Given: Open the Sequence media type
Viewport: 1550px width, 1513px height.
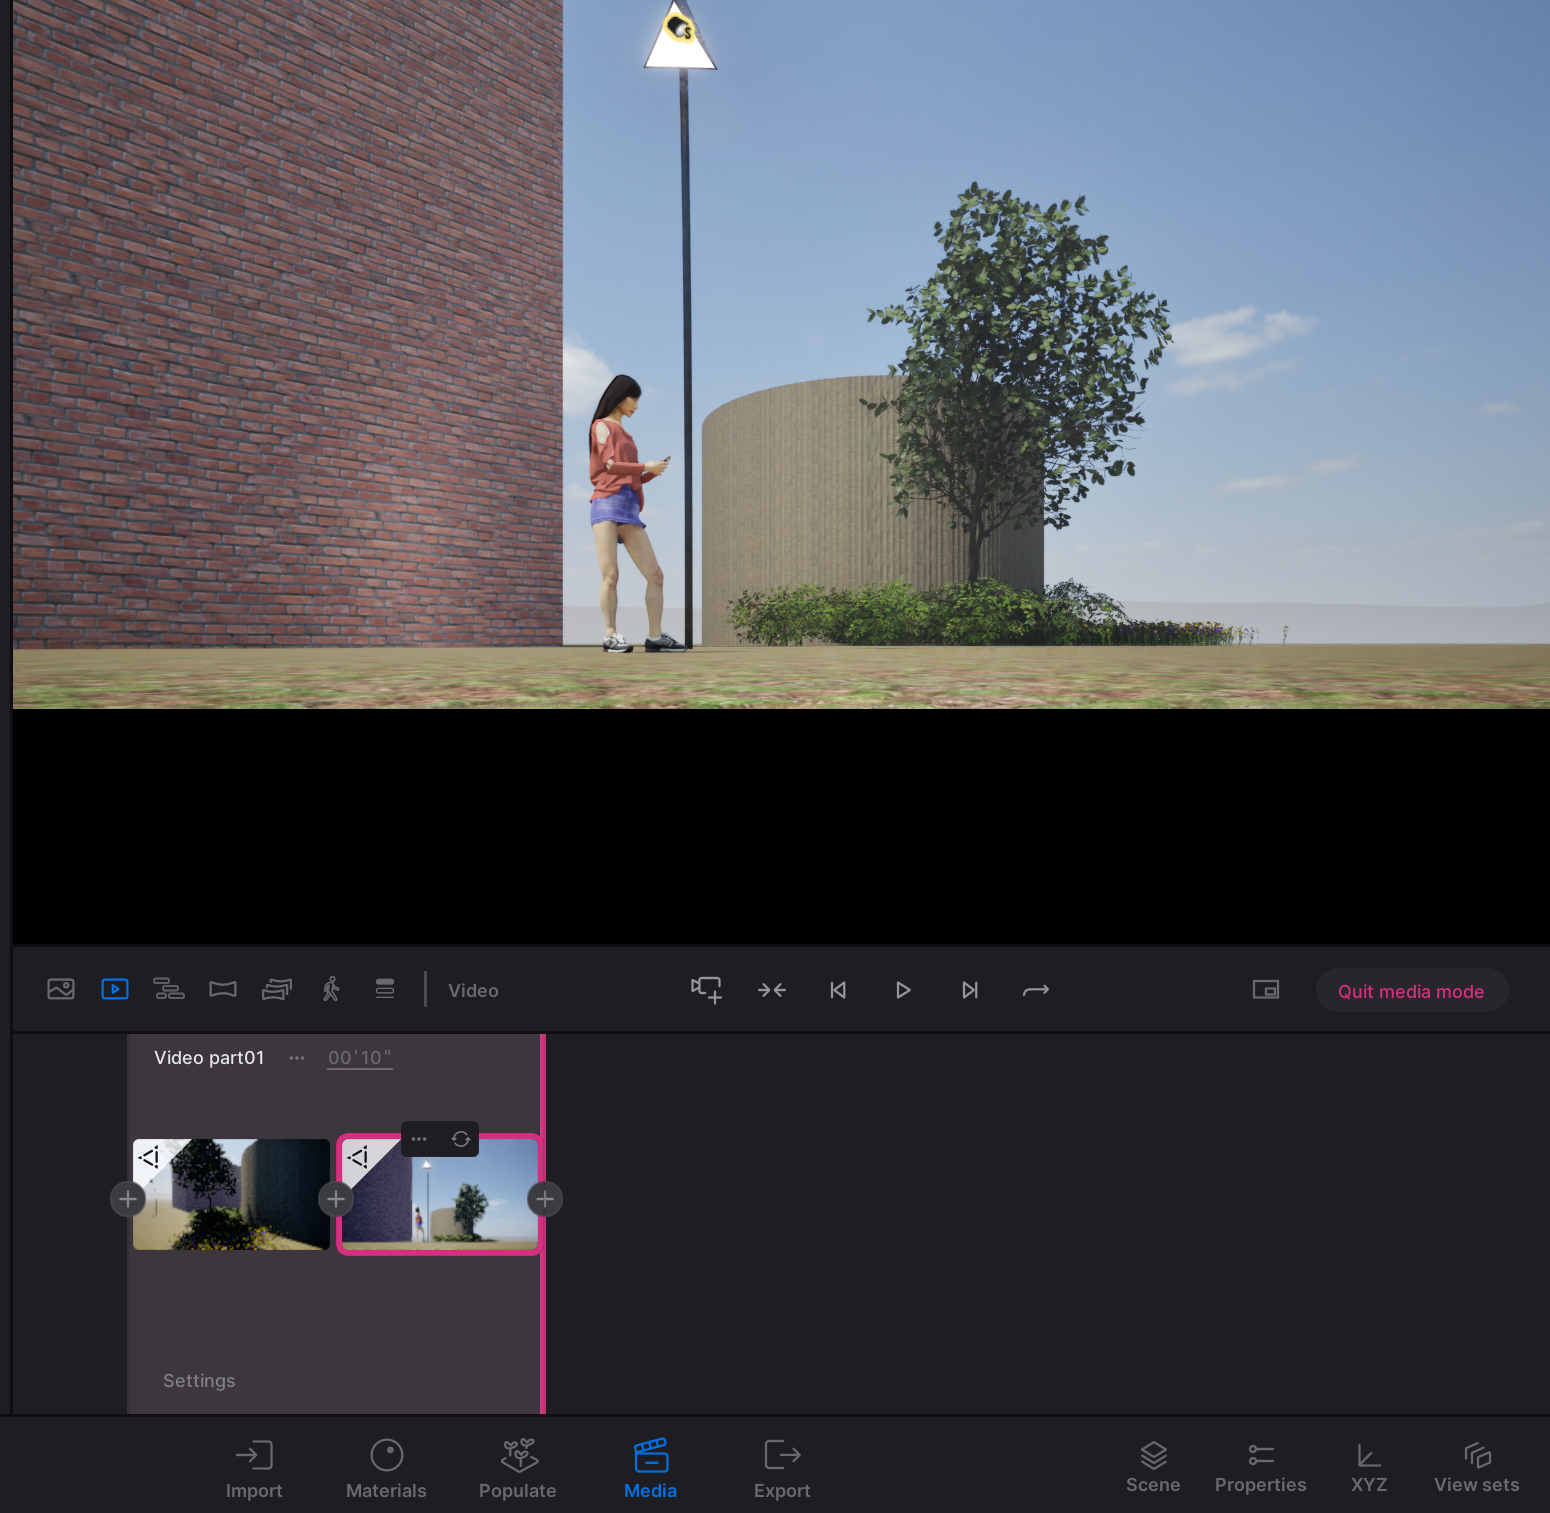Looking at the screenshot, I should coord(169,990).
